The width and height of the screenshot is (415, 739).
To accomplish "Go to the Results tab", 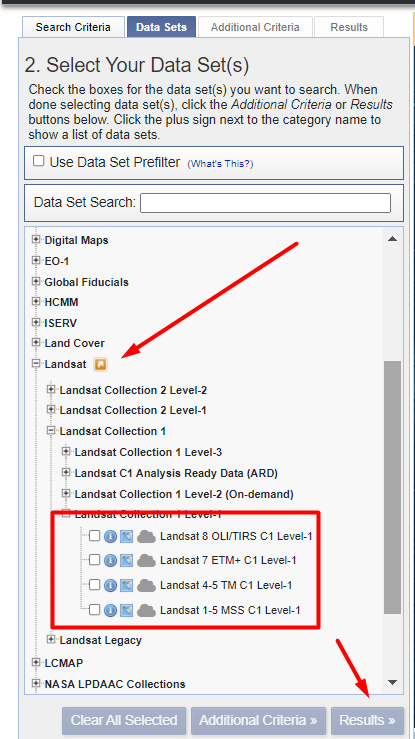I will 349,27.
